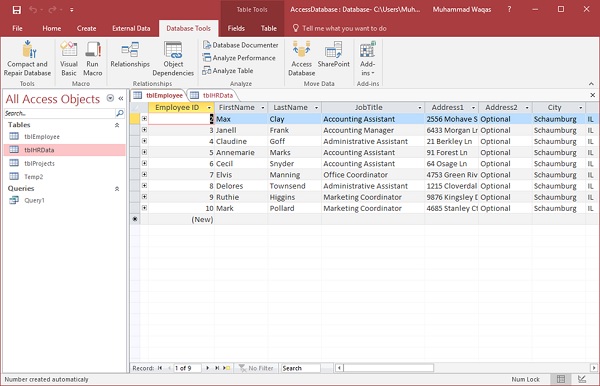The width and height of the screenshot is (600, 386).
Task: Switch to the tblHRData document tab
Action: pos(212,95)
